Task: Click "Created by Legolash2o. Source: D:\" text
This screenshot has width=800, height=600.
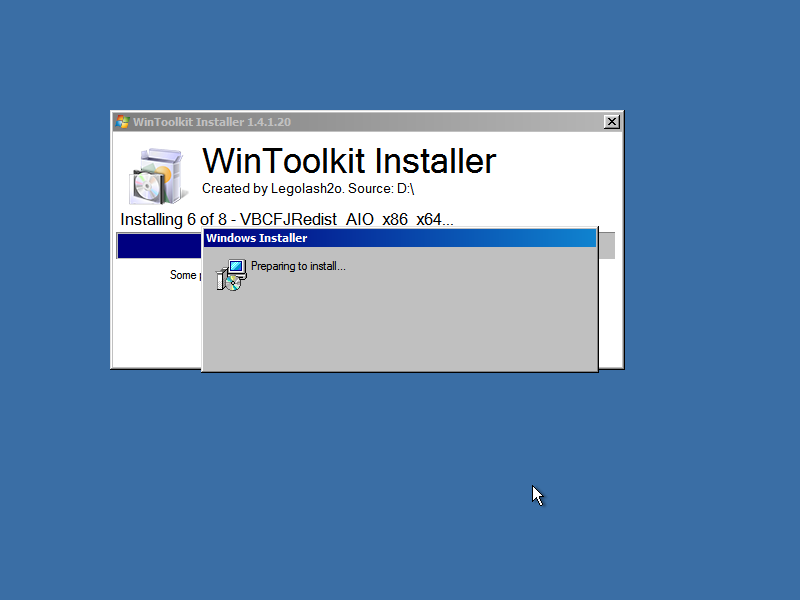Action: pos(308,189)
